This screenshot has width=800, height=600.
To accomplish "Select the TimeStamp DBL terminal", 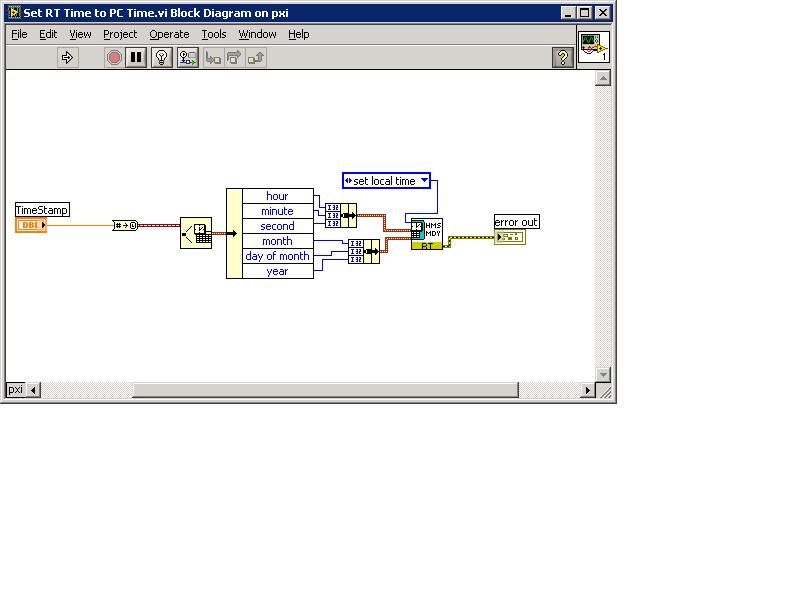I will [31, 225].
